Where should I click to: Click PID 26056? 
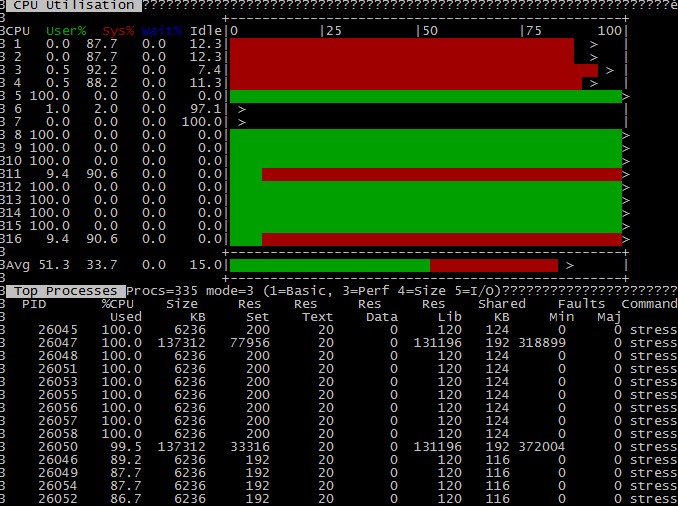[58, 408]
